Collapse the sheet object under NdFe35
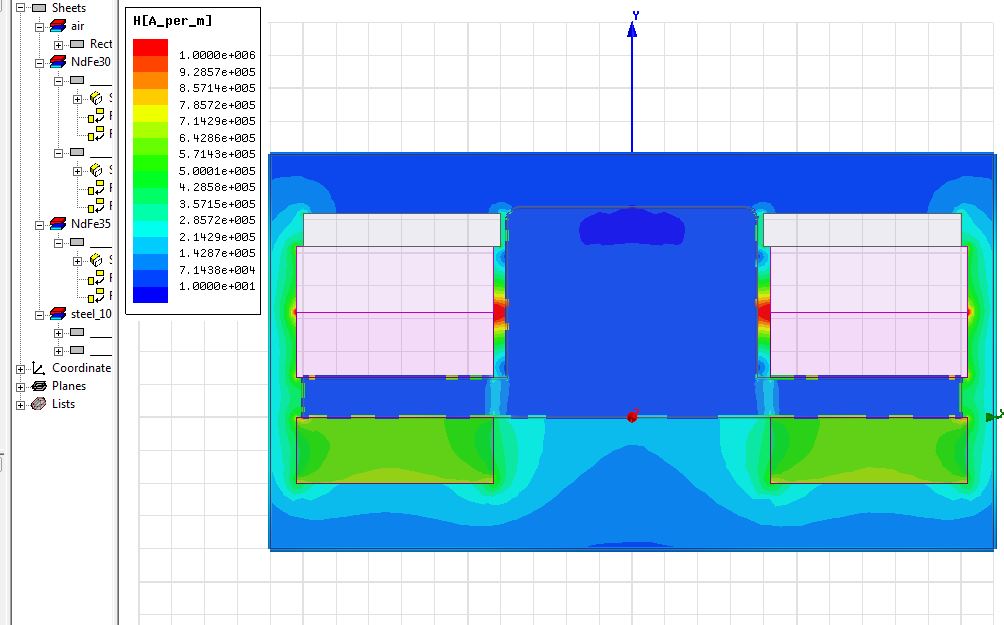1004x625 pixels. [58, 243]
